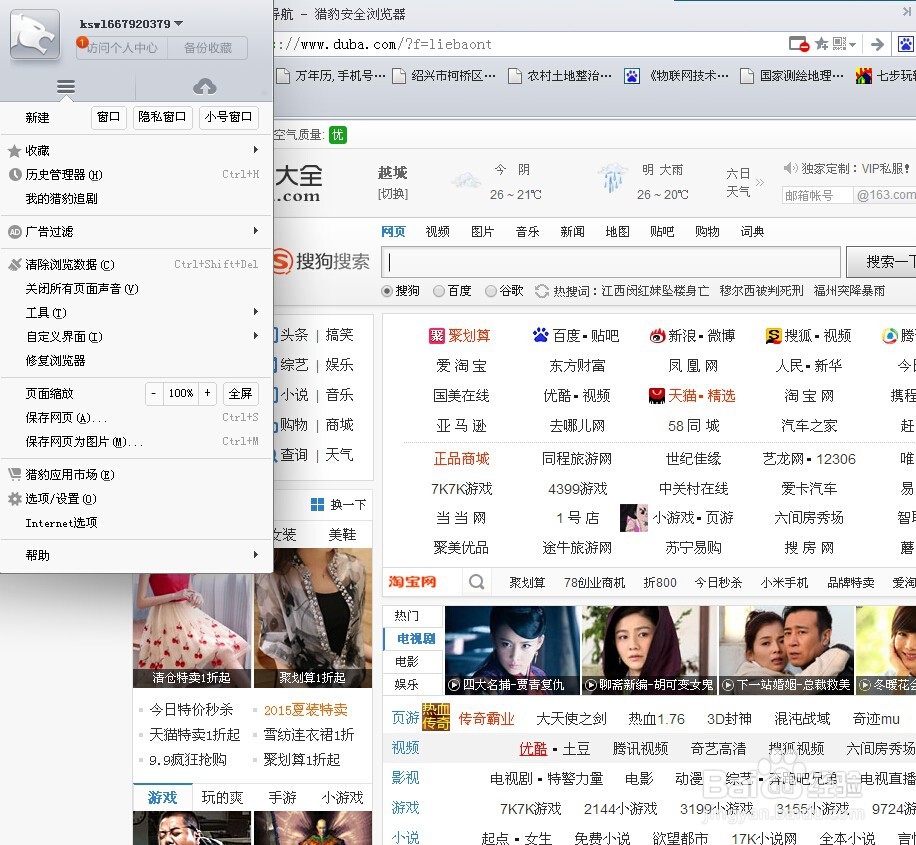916x845 pixels.
Task: Click the magnifier icon in Taobao bar
Action: pyautogui.click(x=477, y=582)
